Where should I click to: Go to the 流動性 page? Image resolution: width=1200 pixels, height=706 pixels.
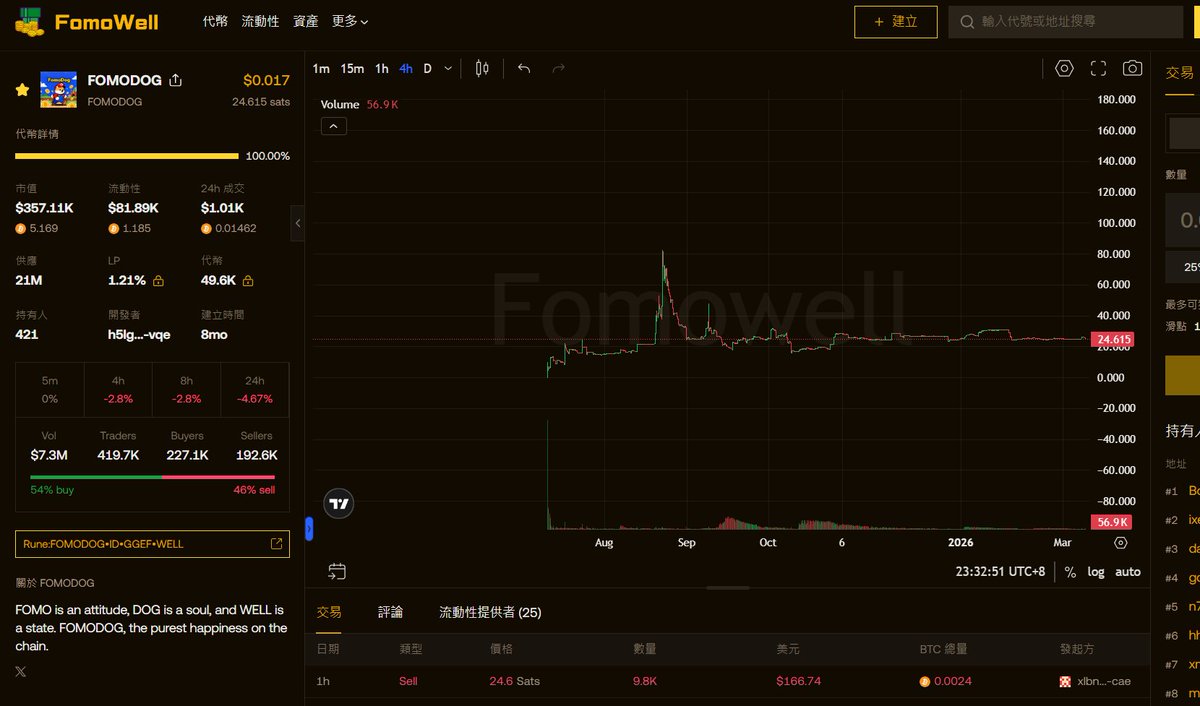pyautogui.click(x=260, y=21)
